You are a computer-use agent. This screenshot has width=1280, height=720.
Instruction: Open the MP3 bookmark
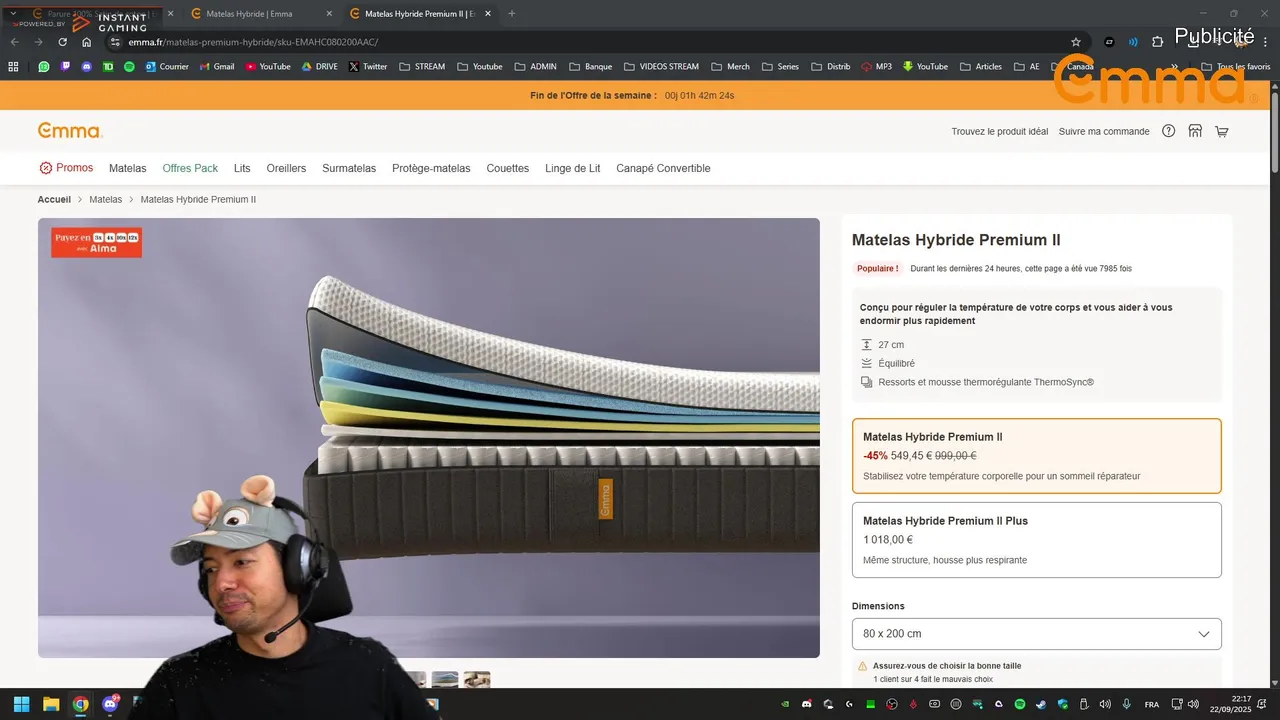(x=876, y=67)
